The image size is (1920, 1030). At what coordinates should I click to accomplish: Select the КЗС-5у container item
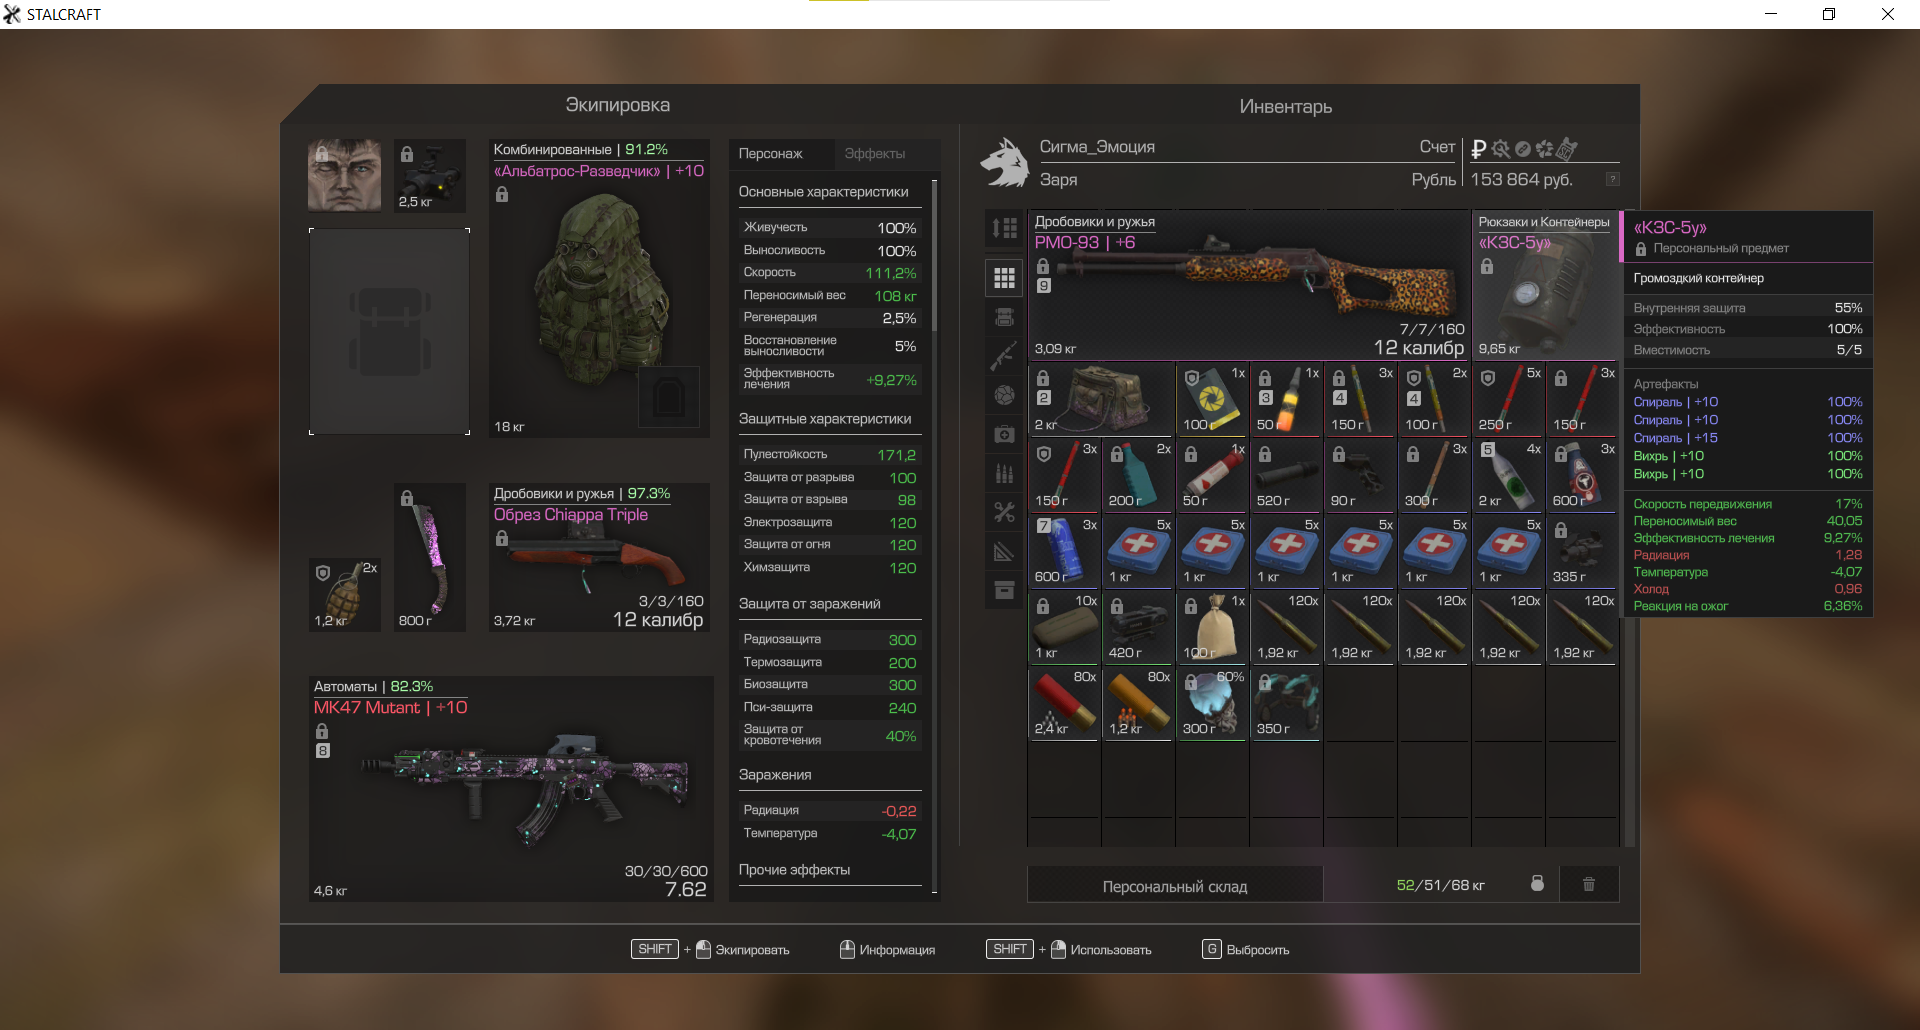click(x=1545, y=285)
